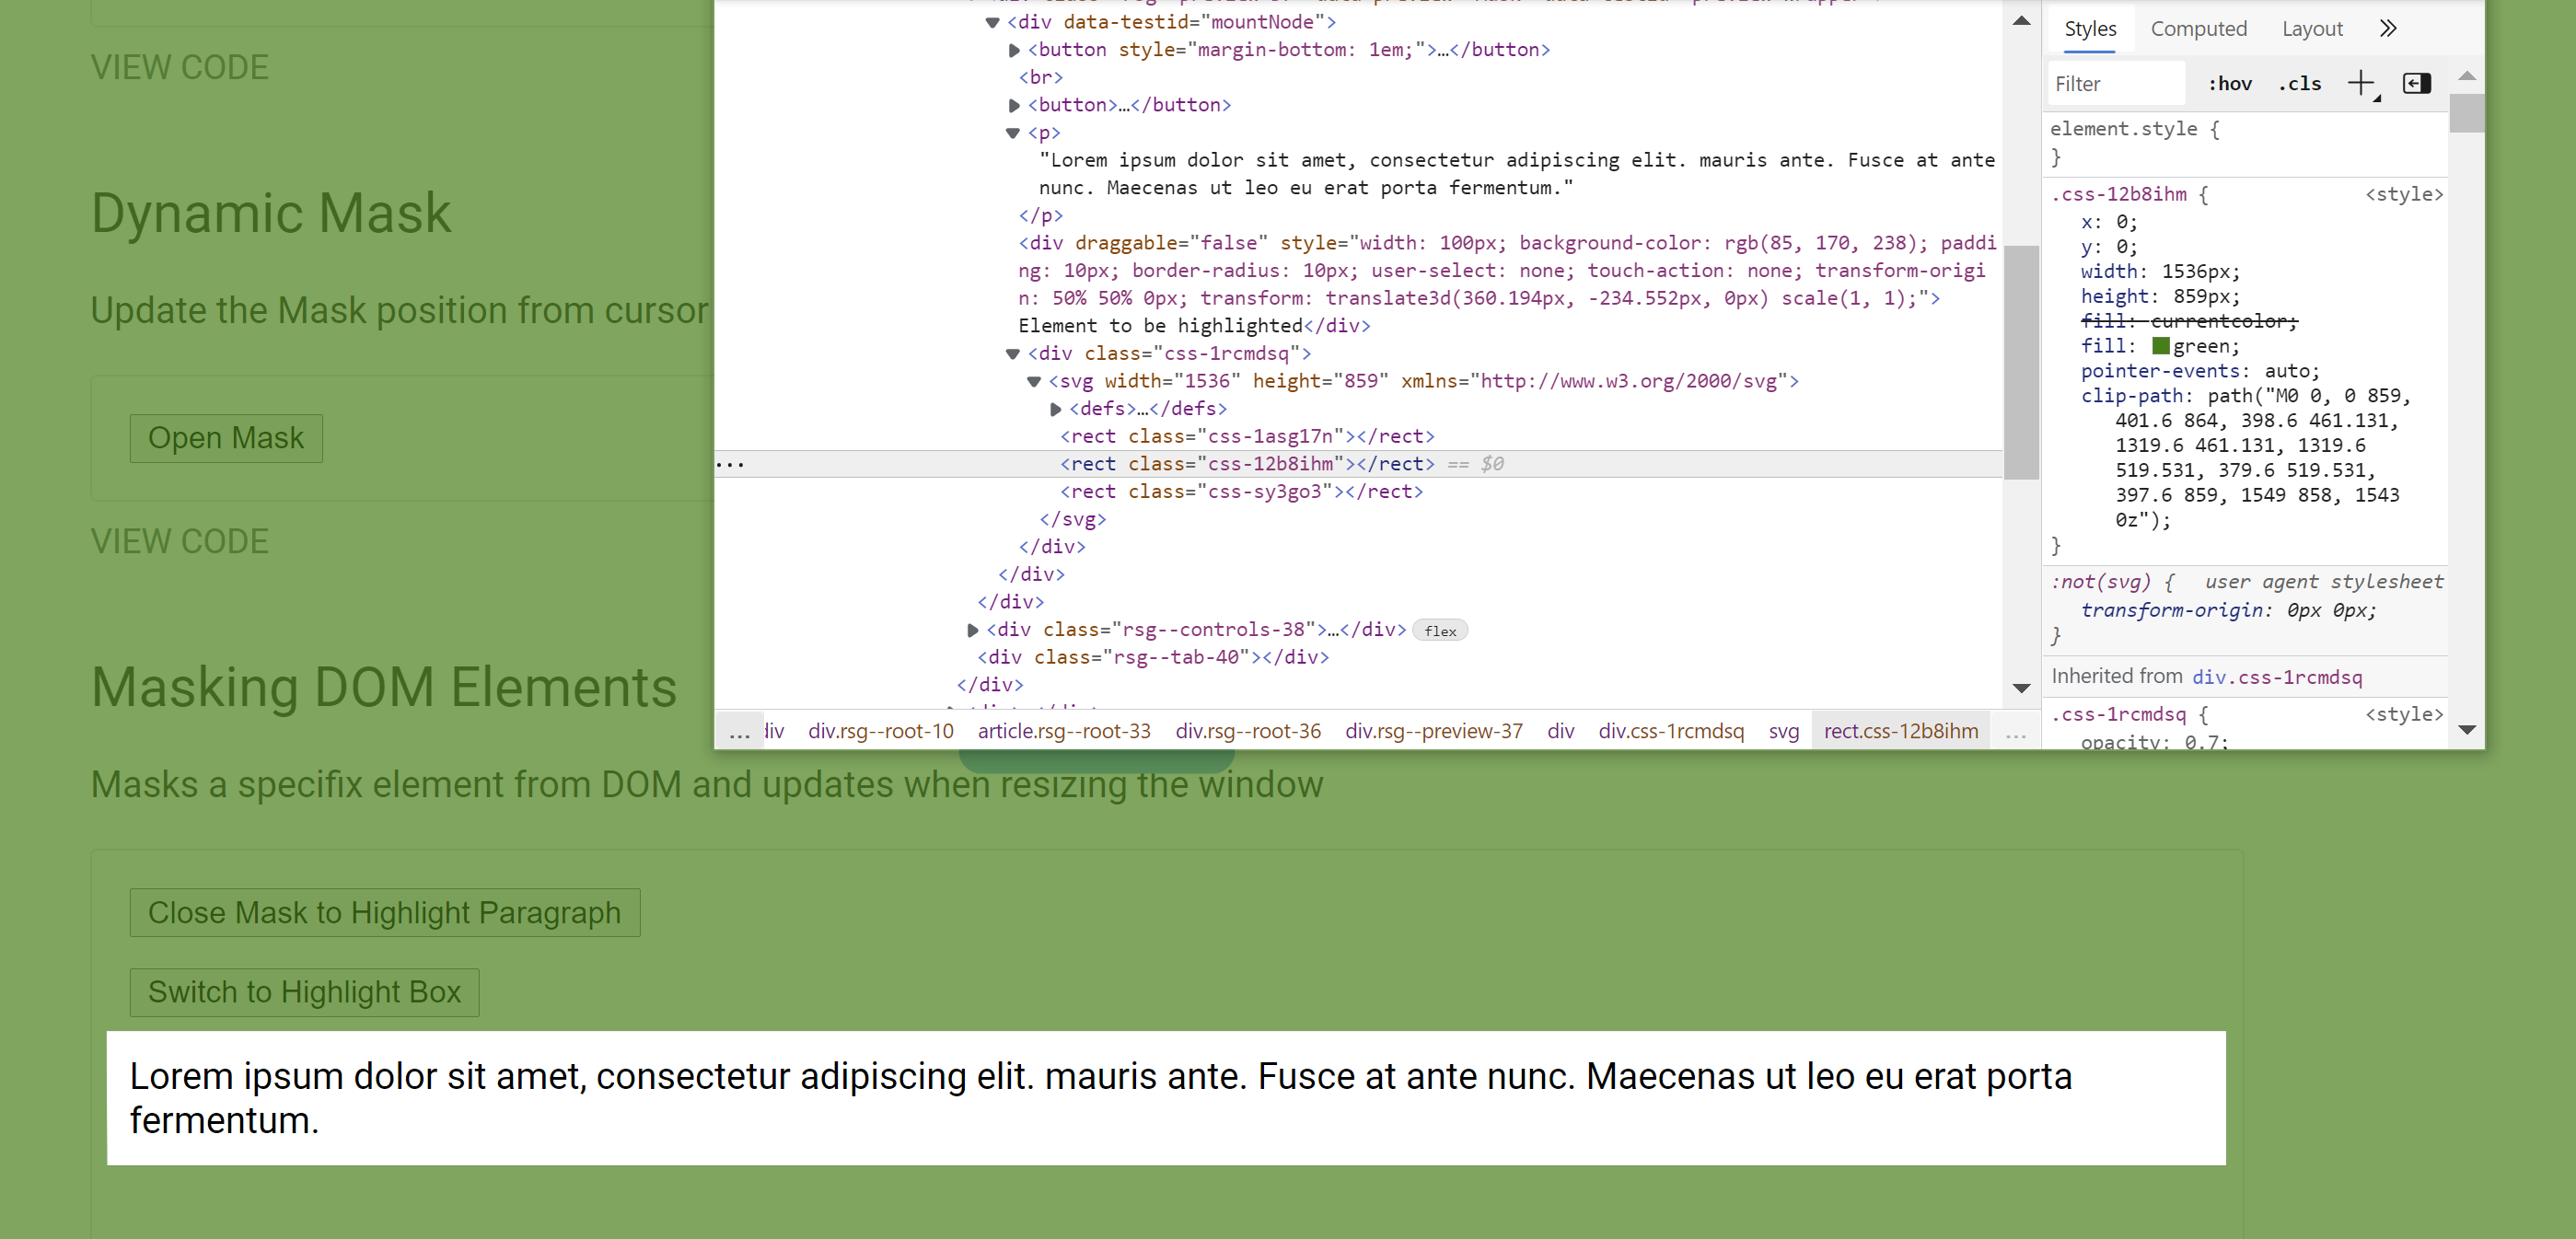Select div.rsg--preview-37 in the breadcrumb
The height and width of the screenshot is (1239, 2576).
[1434, 732]
